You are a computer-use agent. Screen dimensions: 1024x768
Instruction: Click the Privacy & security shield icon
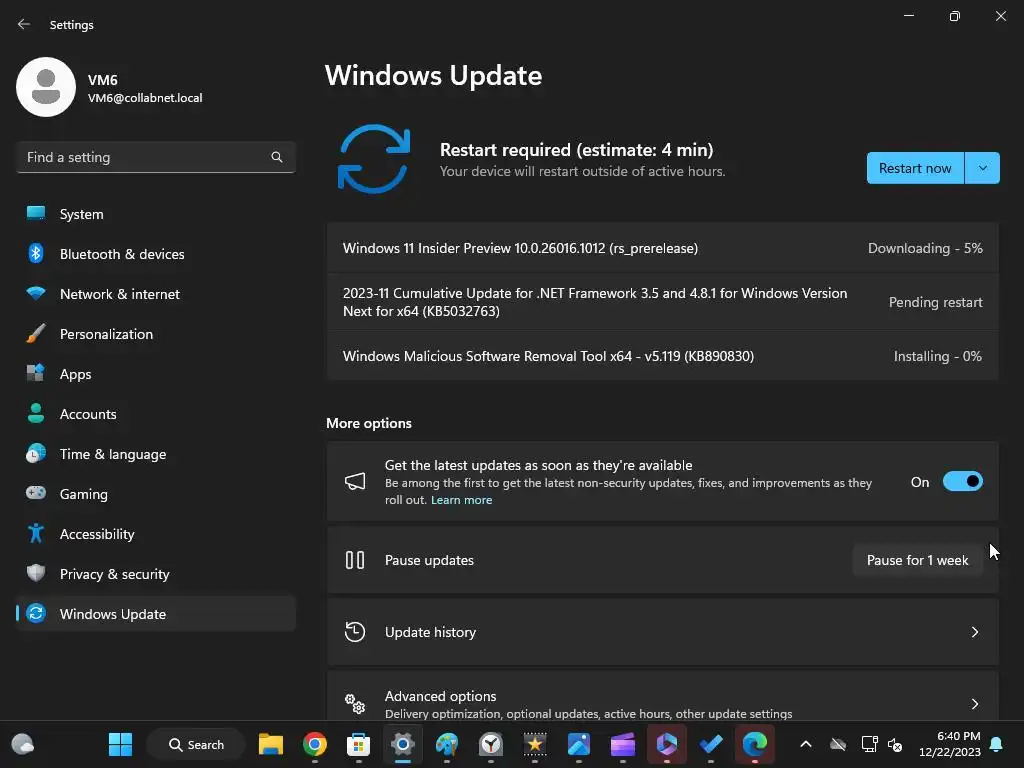pos(36,573)
